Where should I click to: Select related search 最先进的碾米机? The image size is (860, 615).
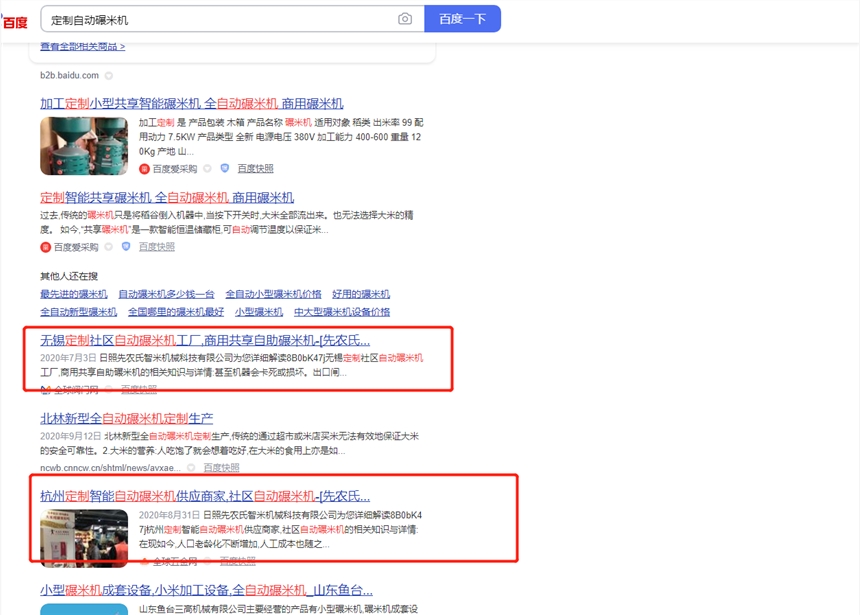(73, 294)
